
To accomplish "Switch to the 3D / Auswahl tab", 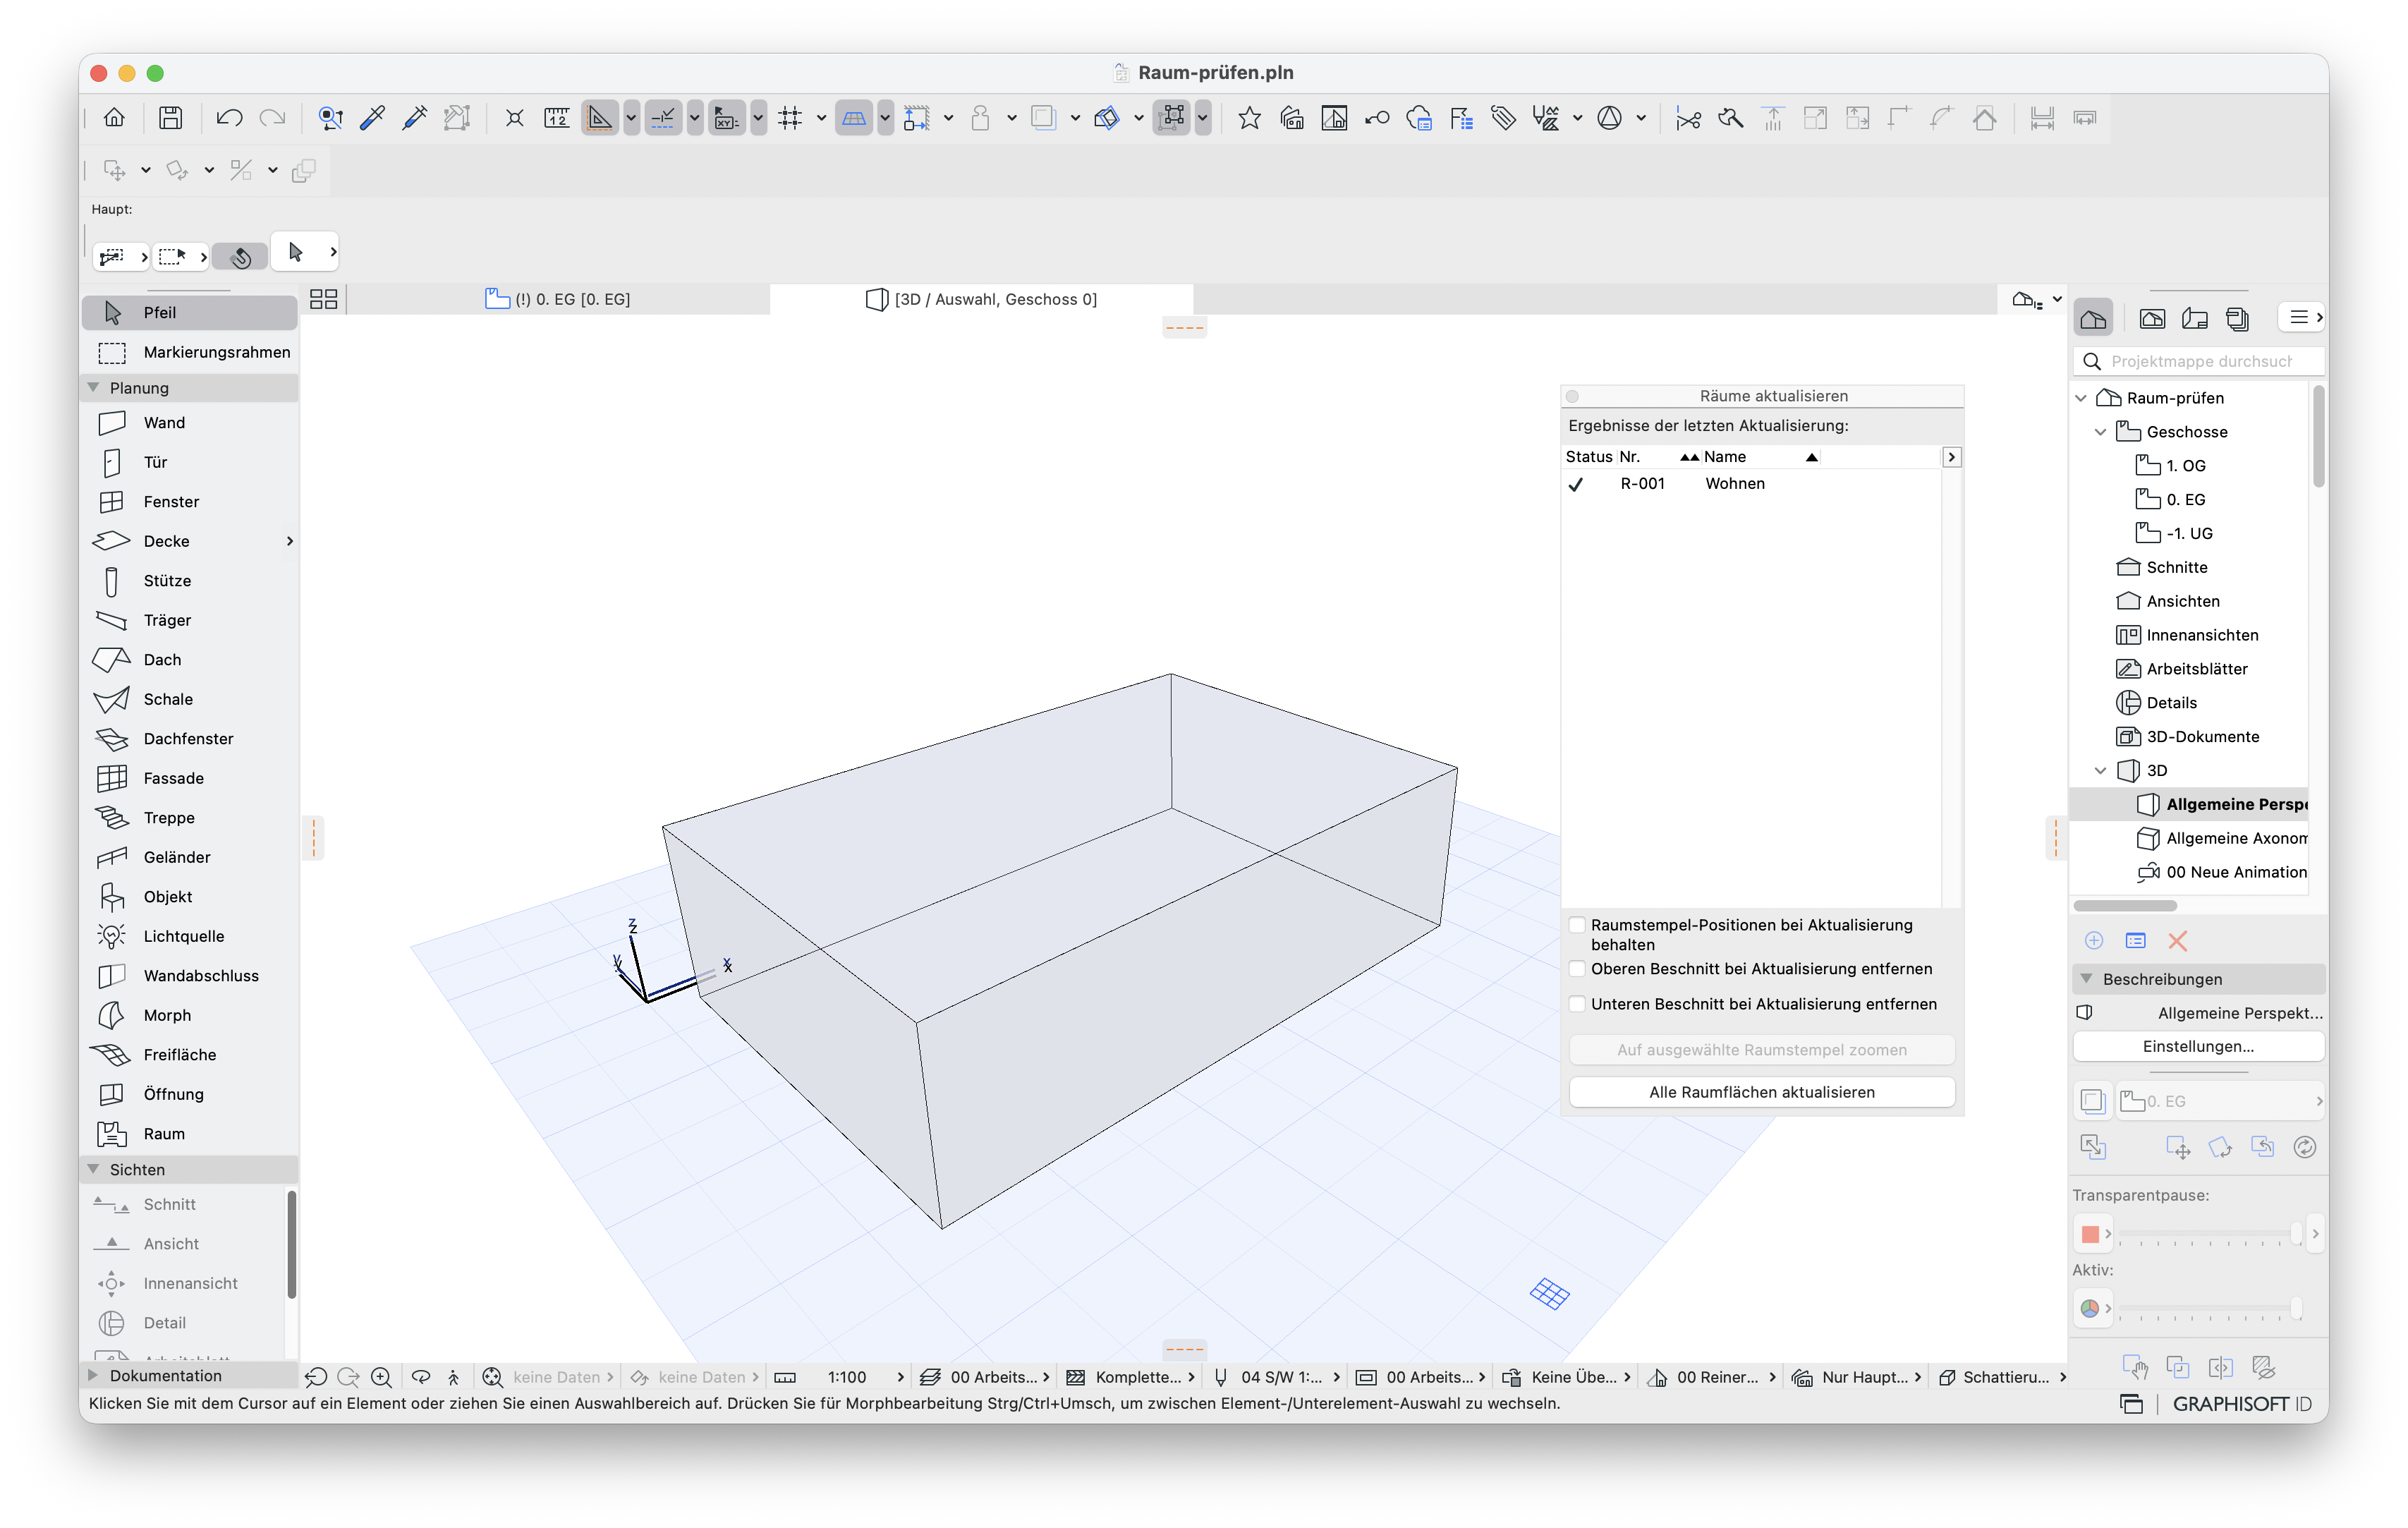I will coord(981,299).
